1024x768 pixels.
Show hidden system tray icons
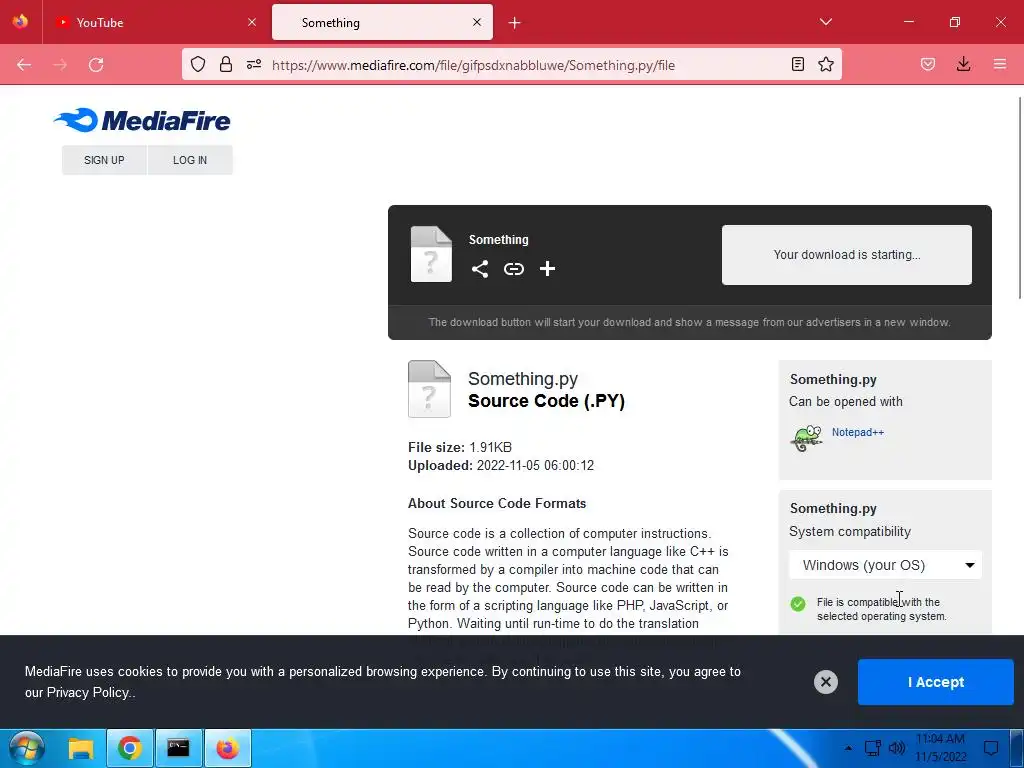coord(848,748)
